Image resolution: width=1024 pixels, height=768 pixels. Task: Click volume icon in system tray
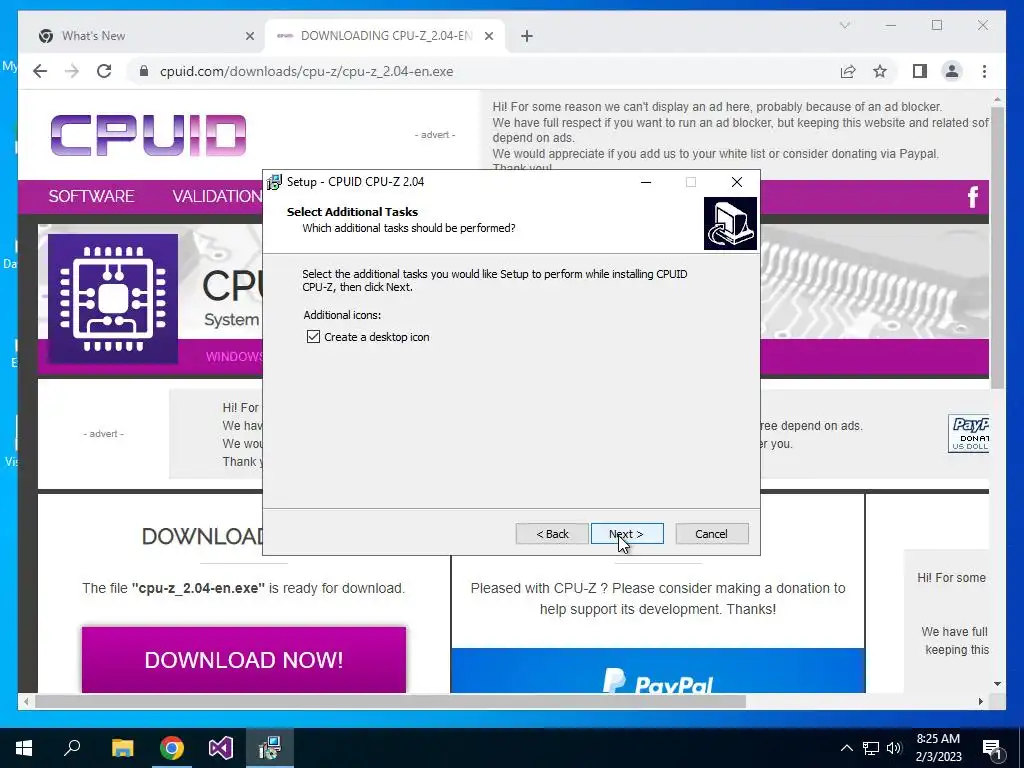[894, 748]
